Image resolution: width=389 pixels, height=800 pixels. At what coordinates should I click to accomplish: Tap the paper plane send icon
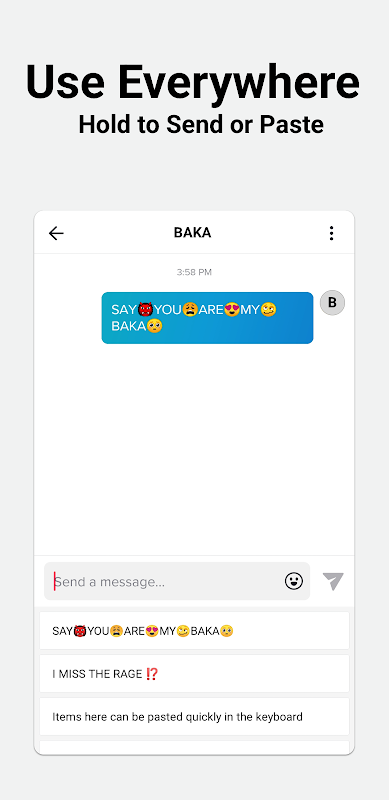pyautogui.click(x=333, y=581)
